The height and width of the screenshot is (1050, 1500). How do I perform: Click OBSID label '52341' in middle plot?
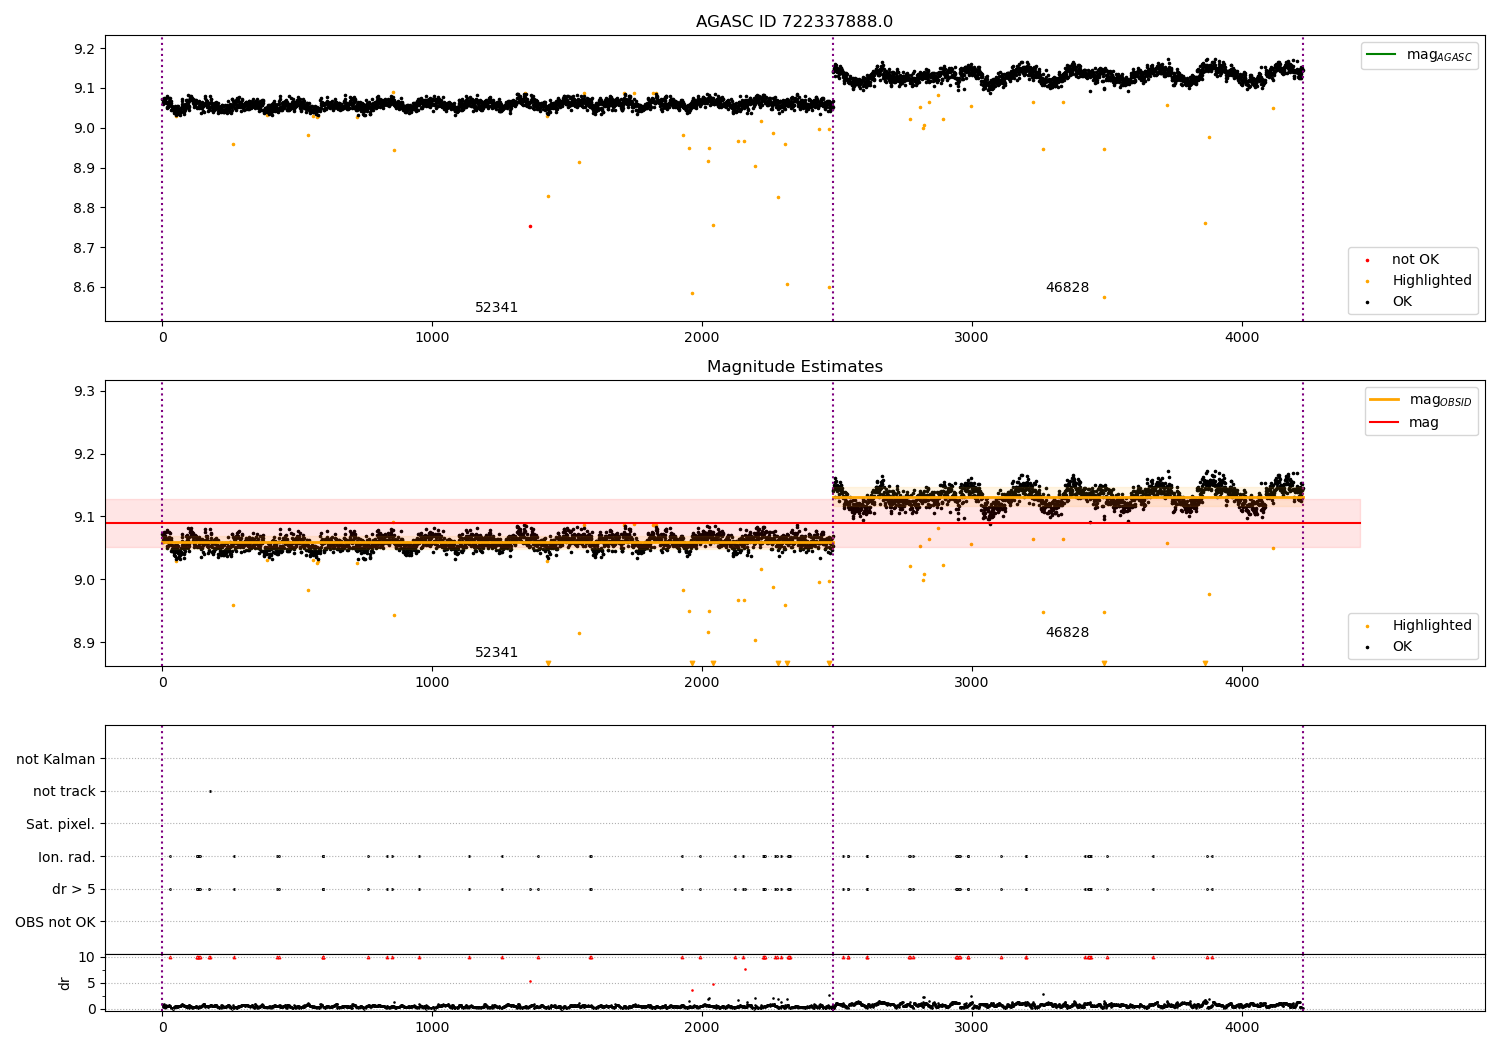click(496, 653)
